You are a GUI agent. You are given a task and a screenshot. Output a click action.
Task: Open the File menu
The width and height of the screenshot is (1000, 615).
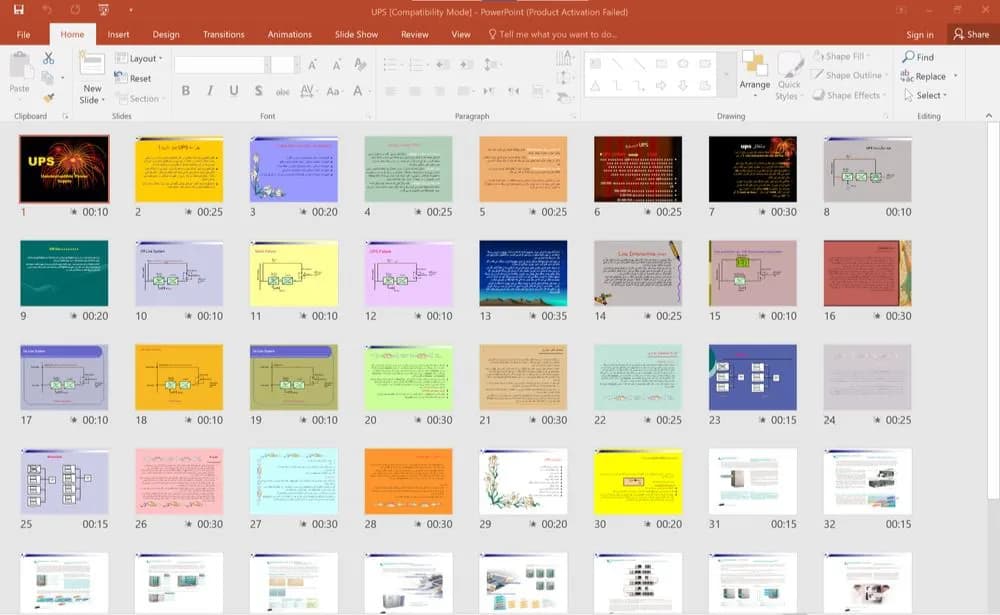tap(24, 34)
